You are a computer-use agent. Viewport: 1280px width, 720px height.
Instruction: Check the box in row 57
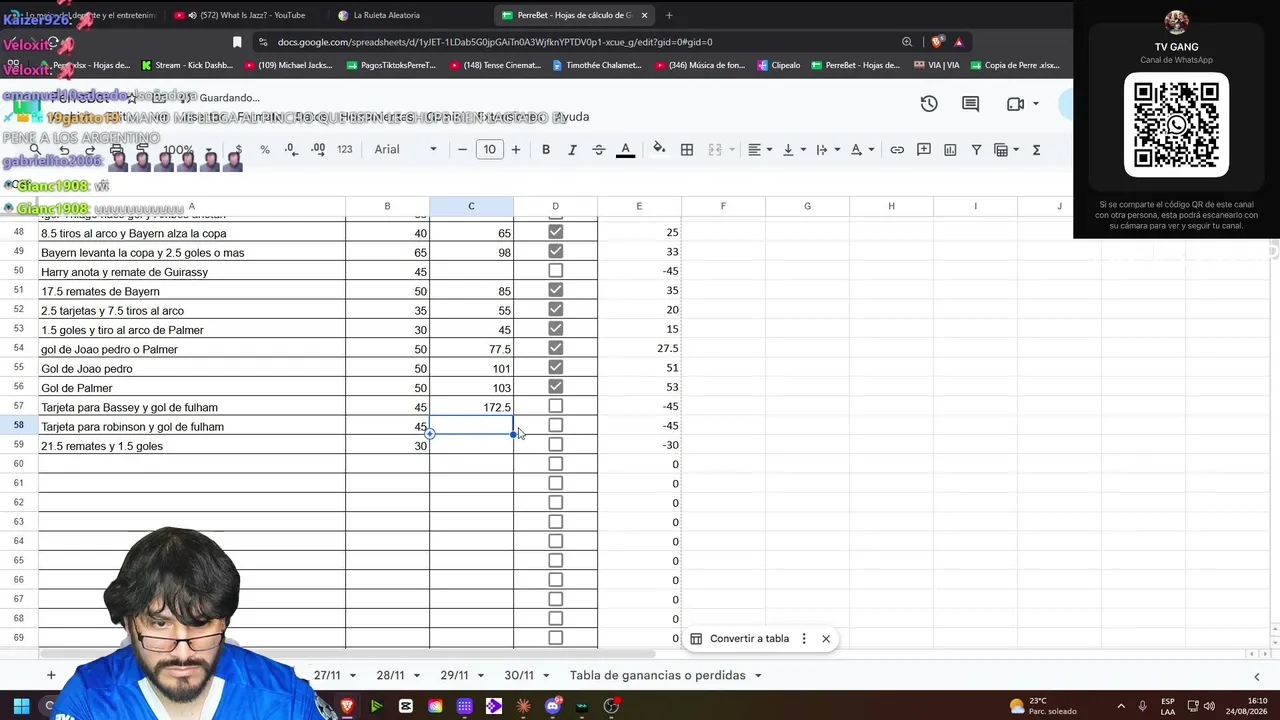click(556, 406)
